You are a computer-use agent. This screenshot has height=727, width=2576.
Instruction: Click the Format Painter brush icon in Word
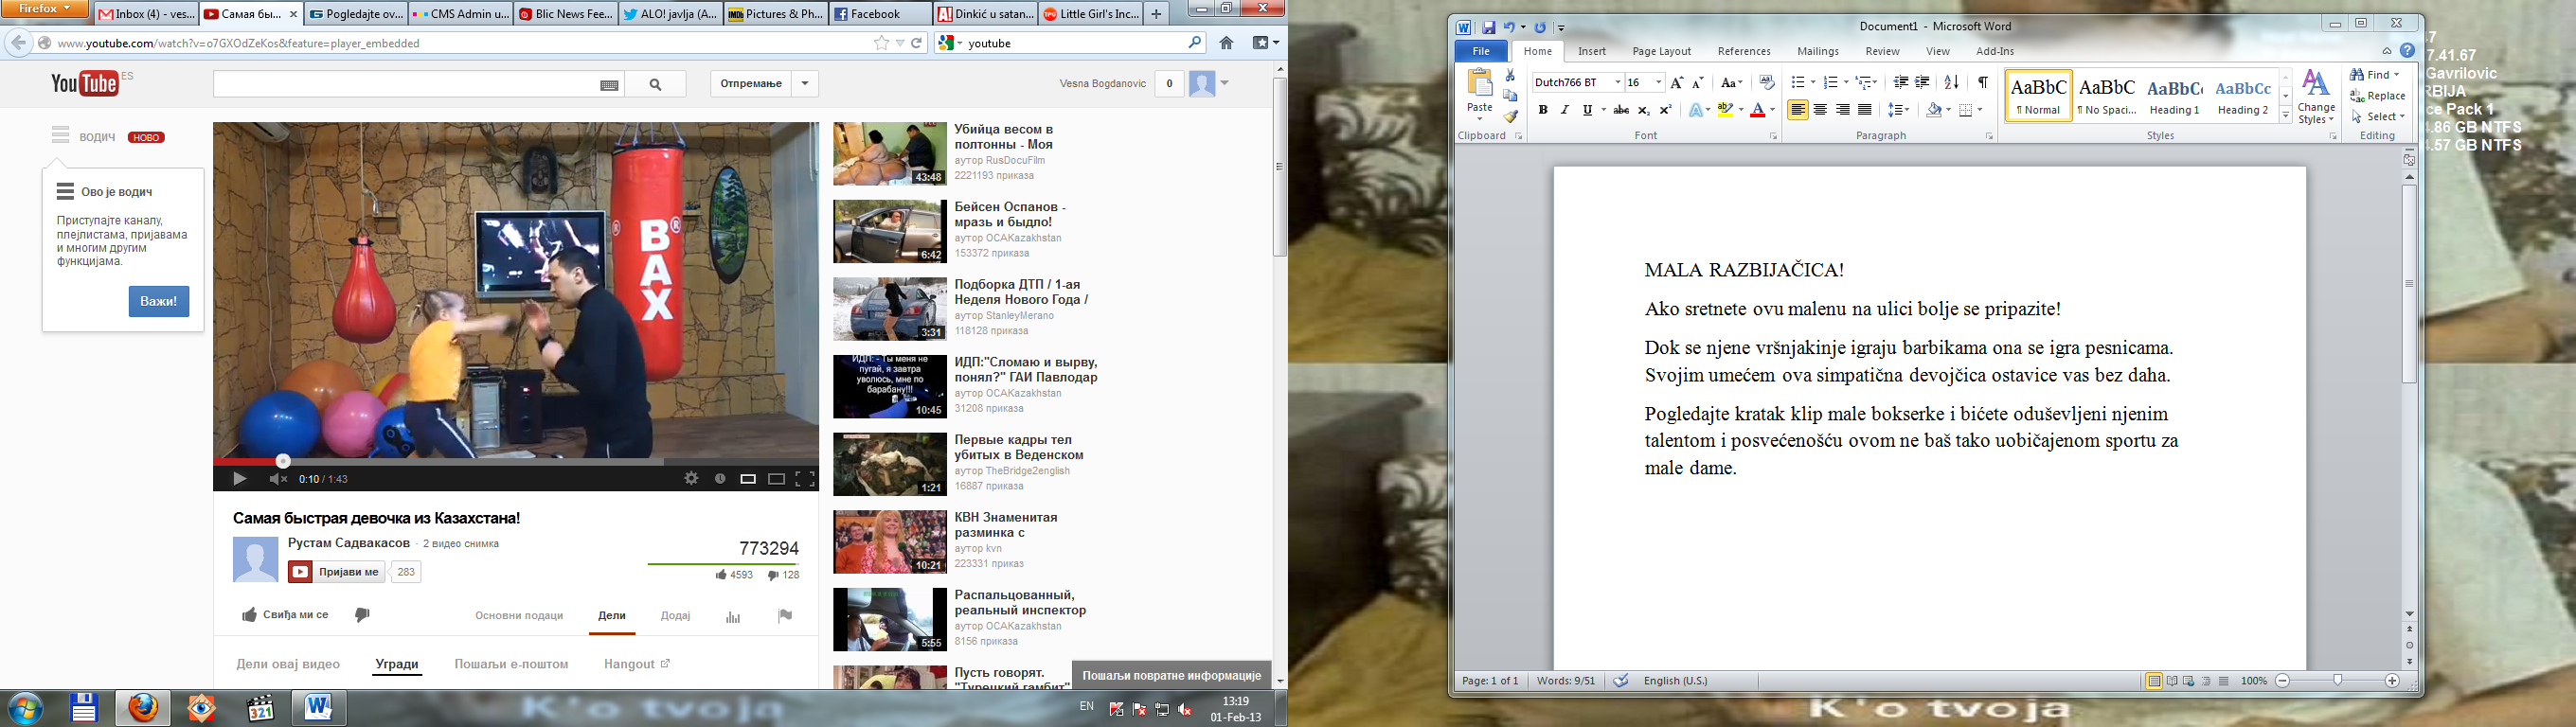(x=1510, y=117)
